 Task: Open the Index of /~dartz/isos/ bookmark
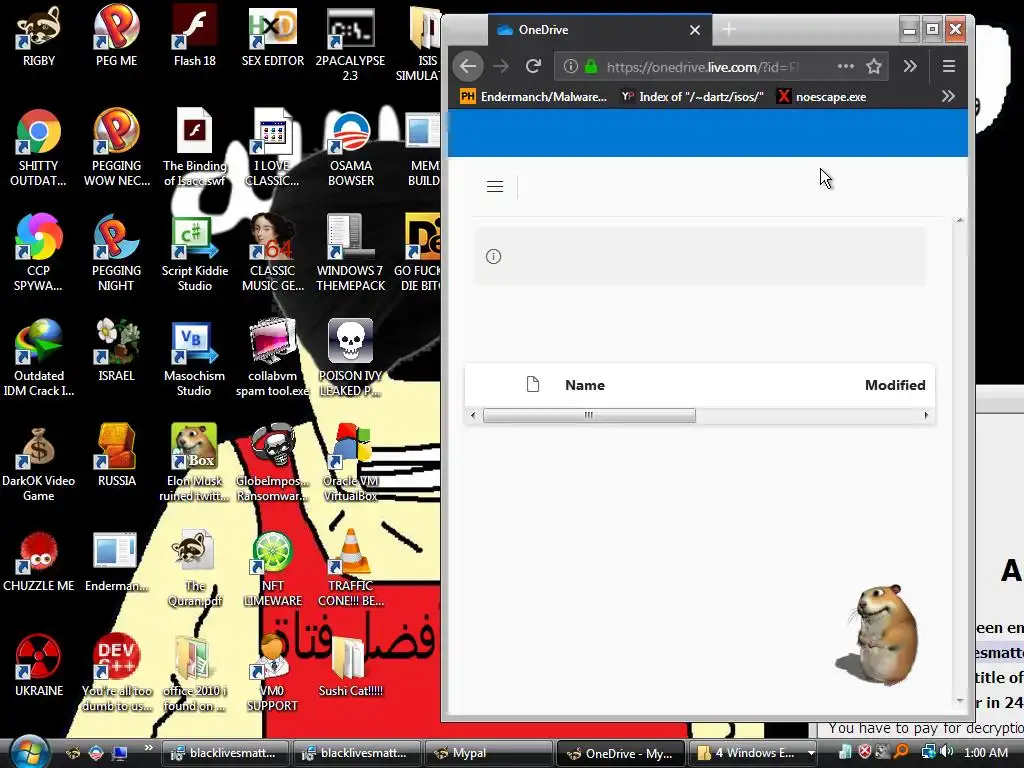(x=692, y=97)
